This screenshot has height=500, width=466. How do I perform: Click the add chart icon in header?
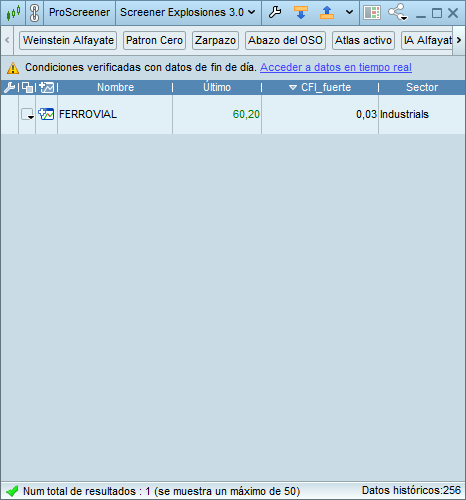[x=46, y=88]
